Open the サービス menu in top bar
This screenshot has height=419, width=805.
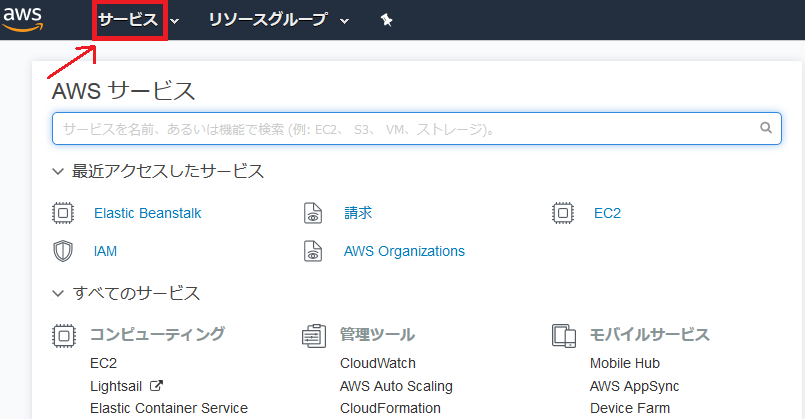130,21
